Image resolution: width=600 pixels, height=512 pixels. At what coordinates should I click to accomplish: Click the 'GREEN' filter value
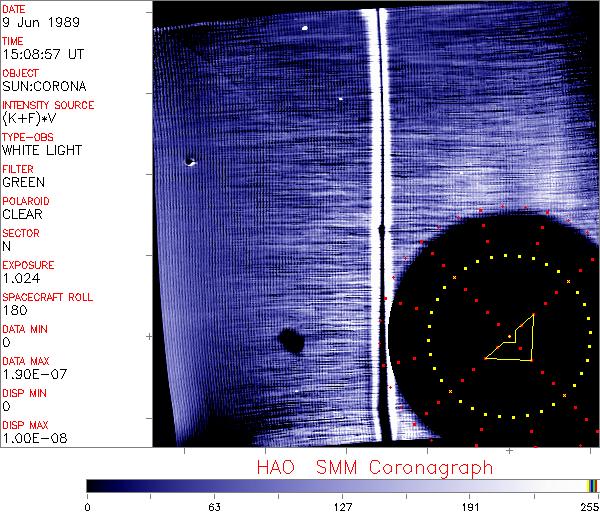tap(23, 182)
